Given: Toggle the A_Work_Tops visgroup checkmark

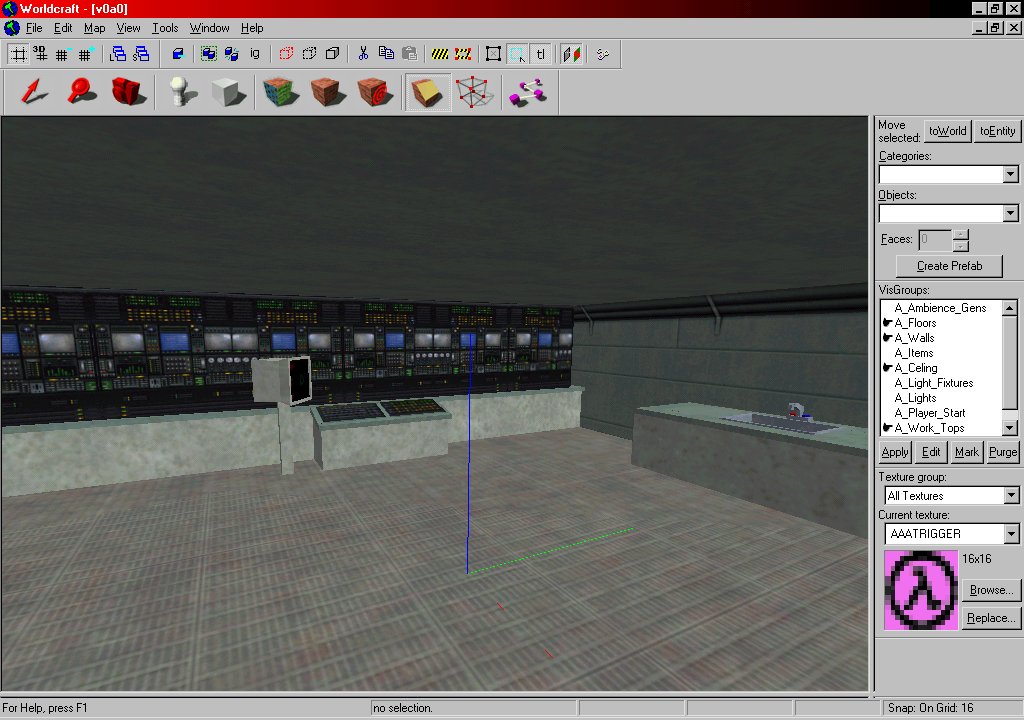Looking at the screenshot, I should point(888,428).
